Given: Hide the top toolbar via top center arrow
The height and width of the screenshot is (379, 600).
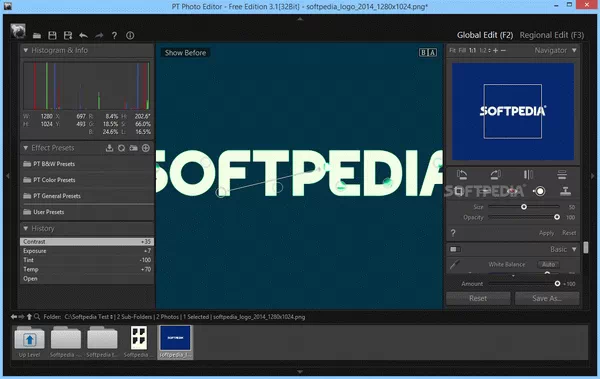Looking at the screenshot, I should (300, 18).
